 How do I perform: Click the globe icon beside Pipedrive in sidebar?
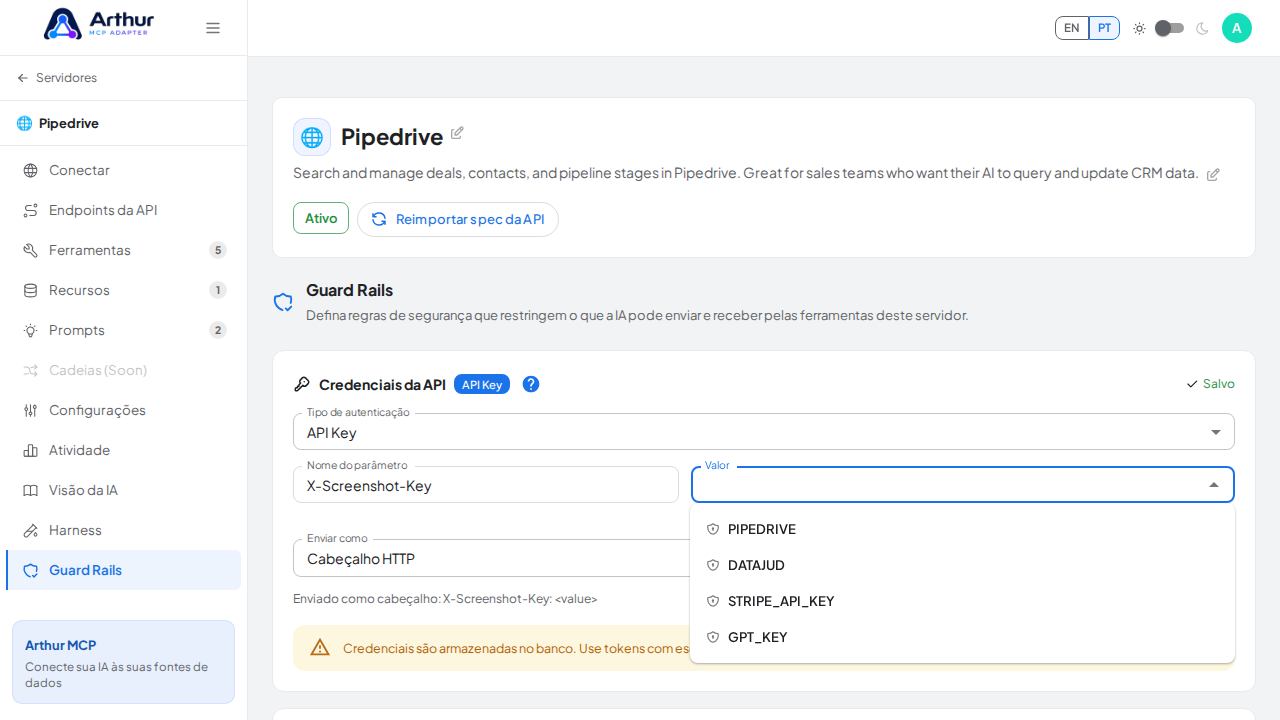[24, 123]
